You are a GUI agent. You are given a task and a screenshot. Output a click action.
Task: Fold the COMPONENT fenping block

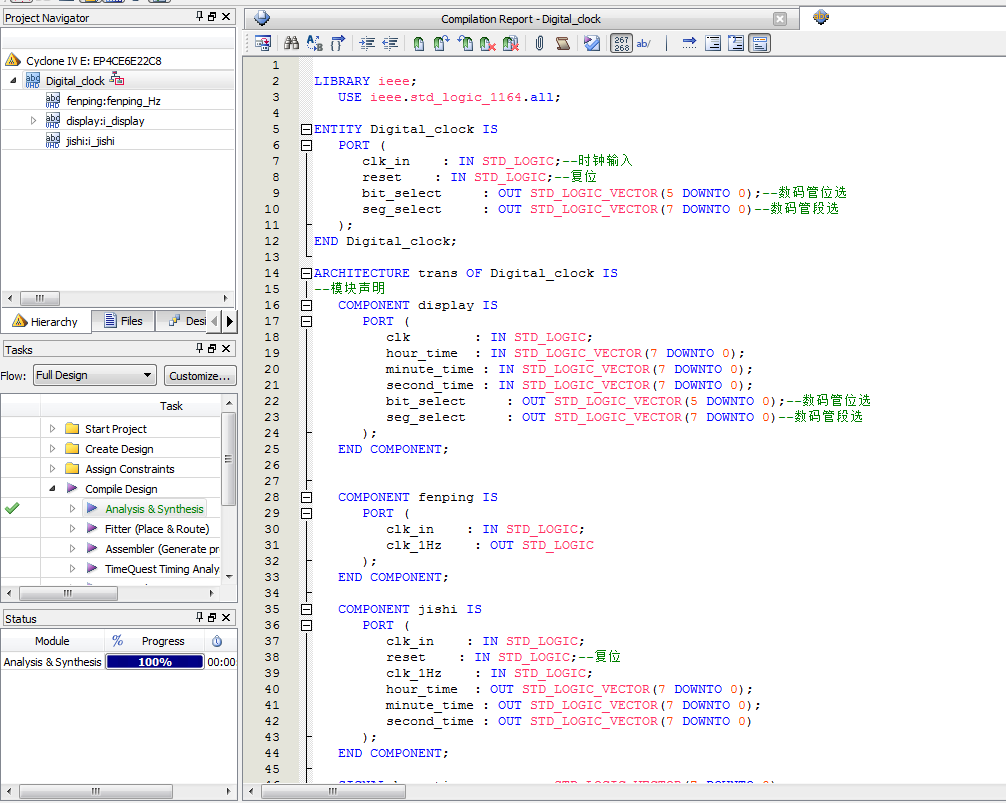coord(307,497)
